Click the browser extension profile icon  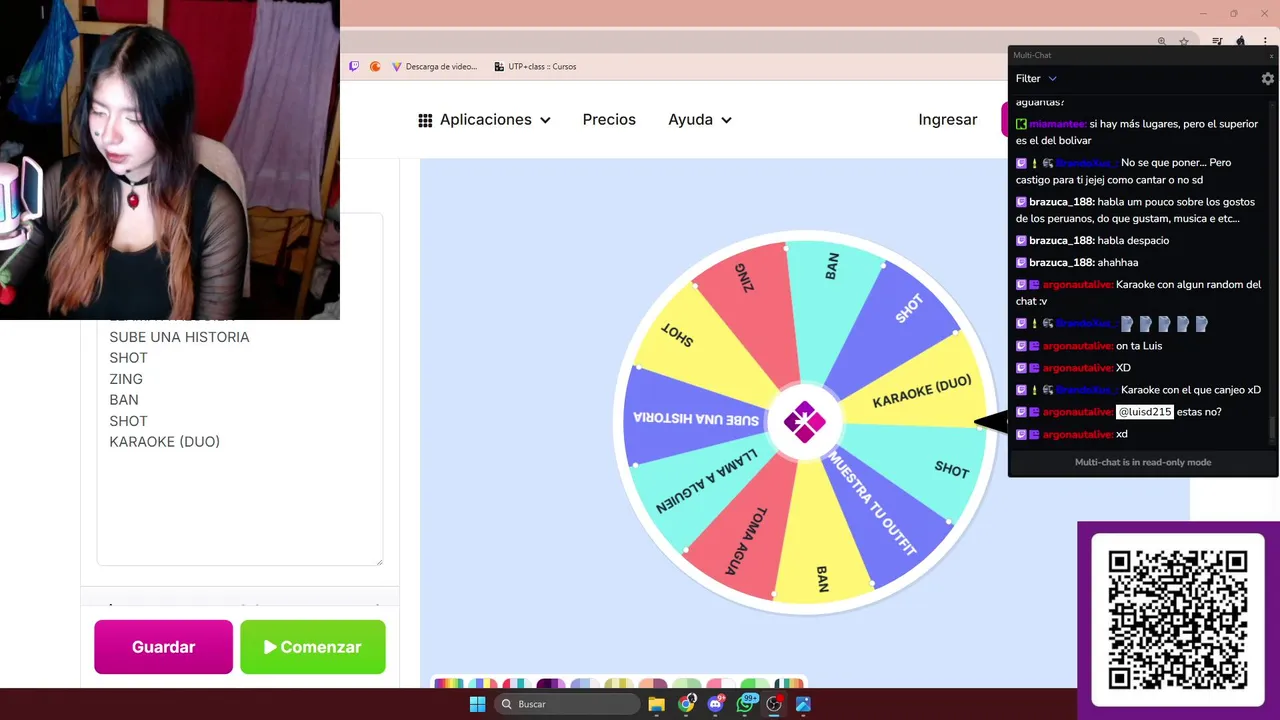pos(1240,41)
